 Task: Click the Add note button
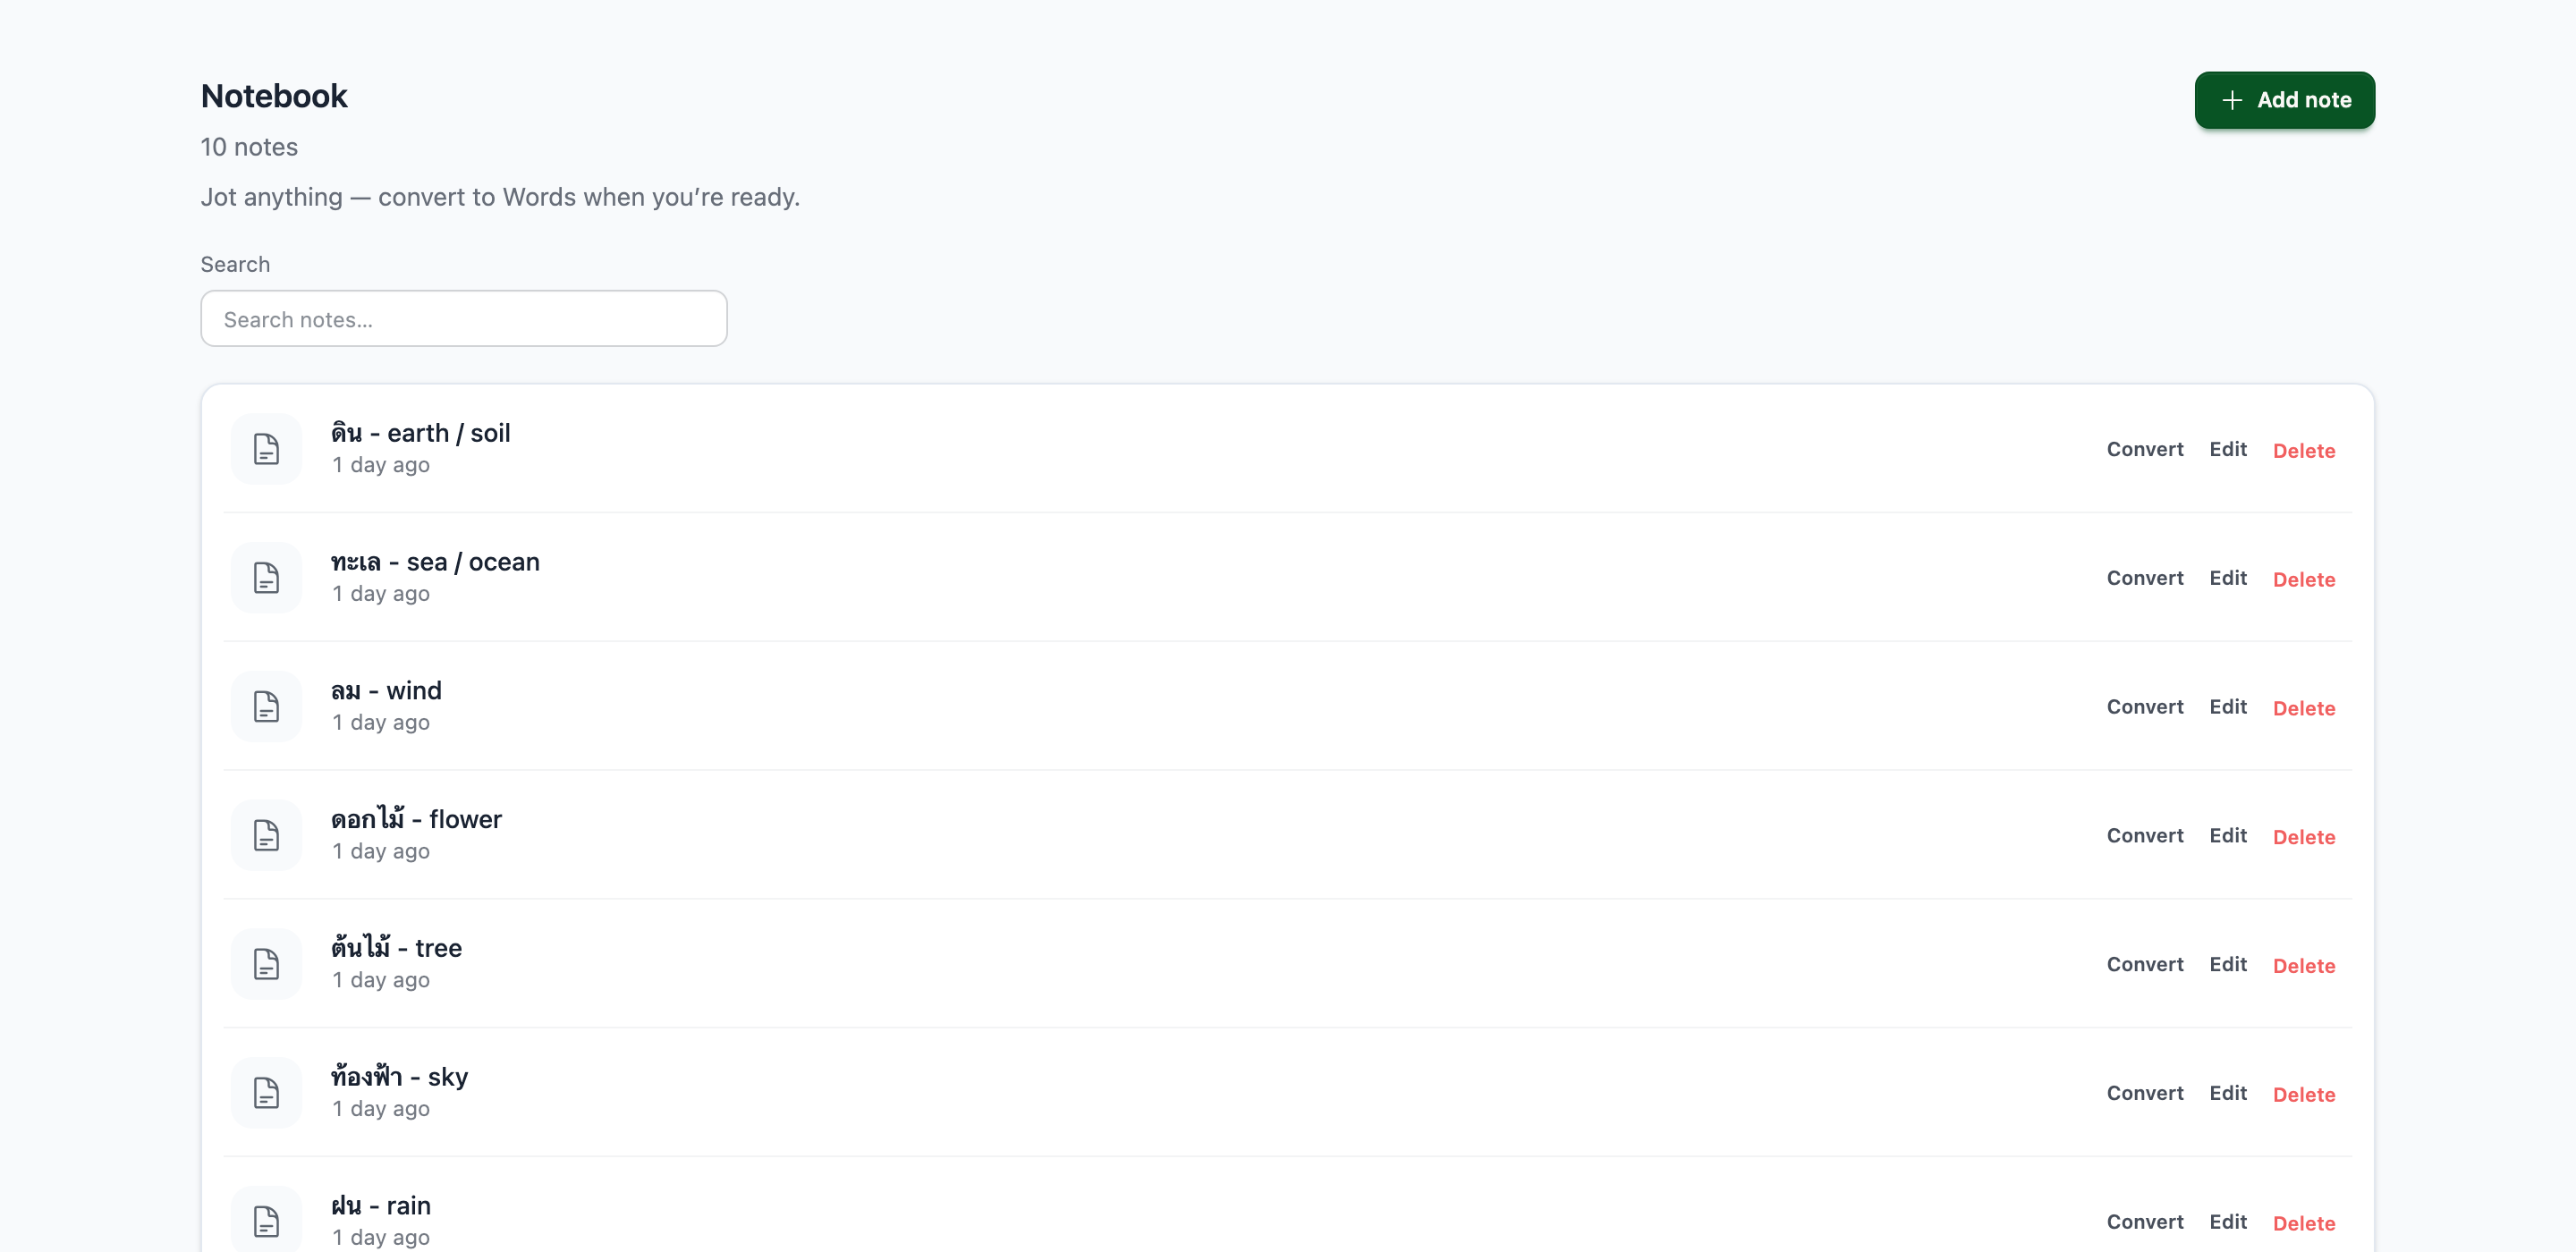(2284, 100)
